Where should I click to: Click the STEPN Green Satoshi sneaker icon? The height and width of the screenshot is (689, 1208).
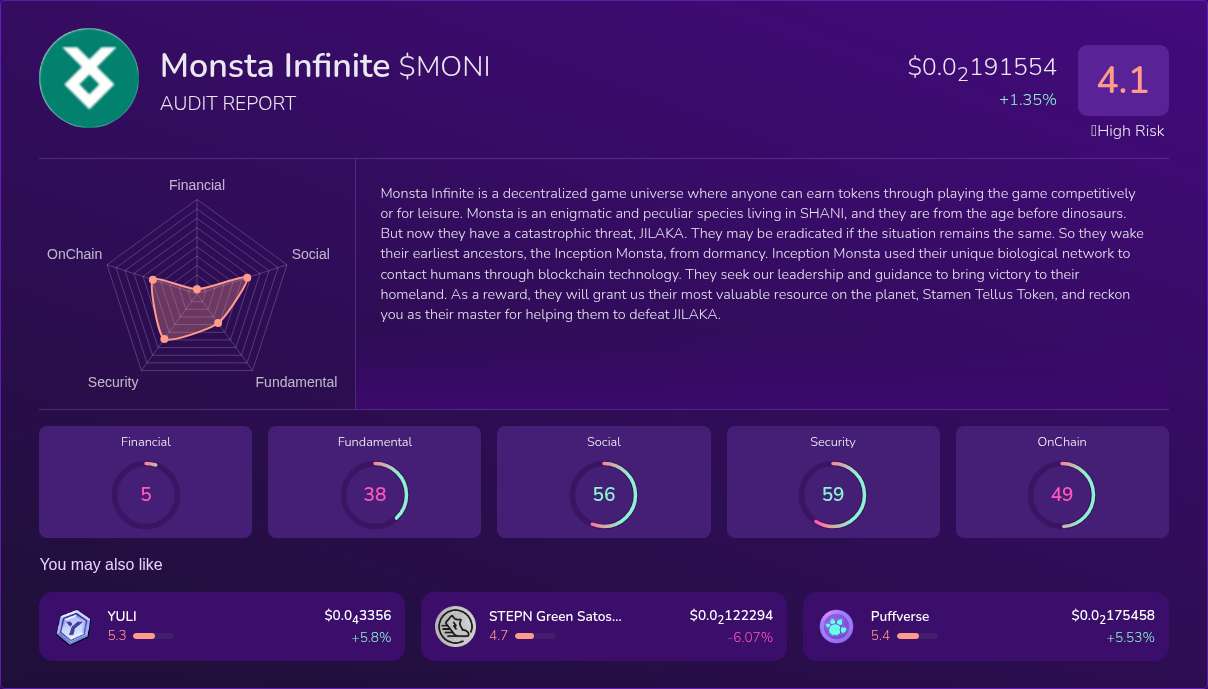455,626
